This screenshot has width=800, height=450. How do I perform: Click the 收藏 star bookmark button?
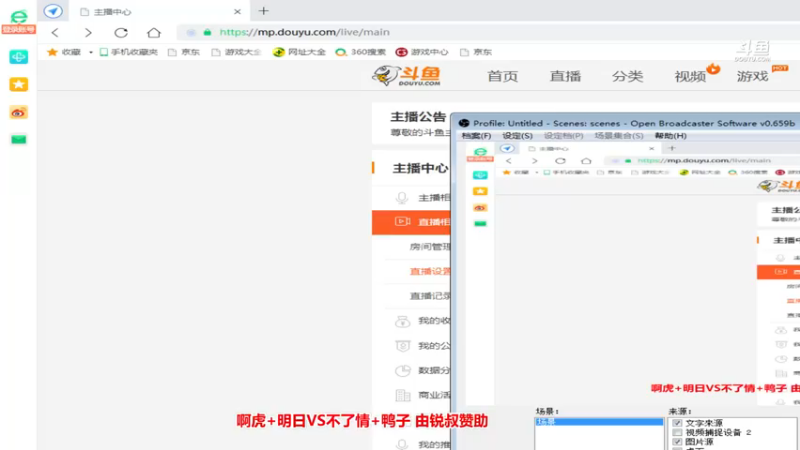coord(64,52)
